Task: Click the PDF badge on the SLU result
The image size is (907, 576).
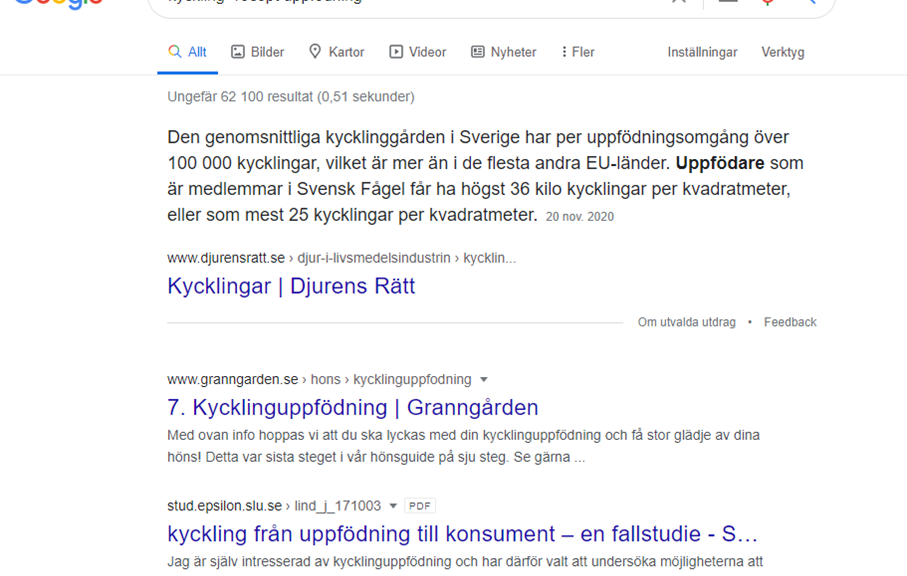Action: 419,506
